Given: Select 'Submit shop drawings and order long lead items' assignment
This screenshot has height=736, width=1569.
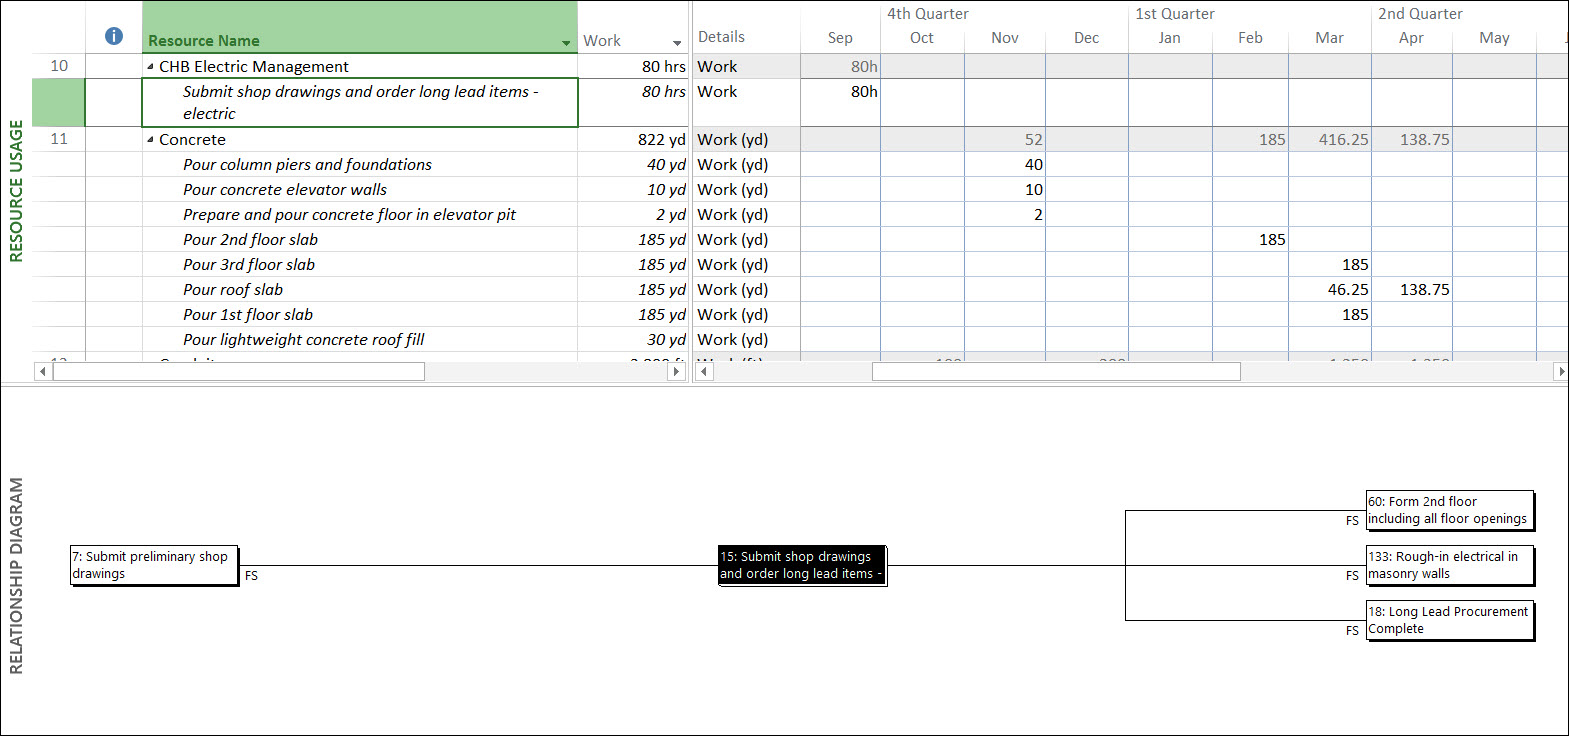Looking at the screenshot, I should coord(360,102).
